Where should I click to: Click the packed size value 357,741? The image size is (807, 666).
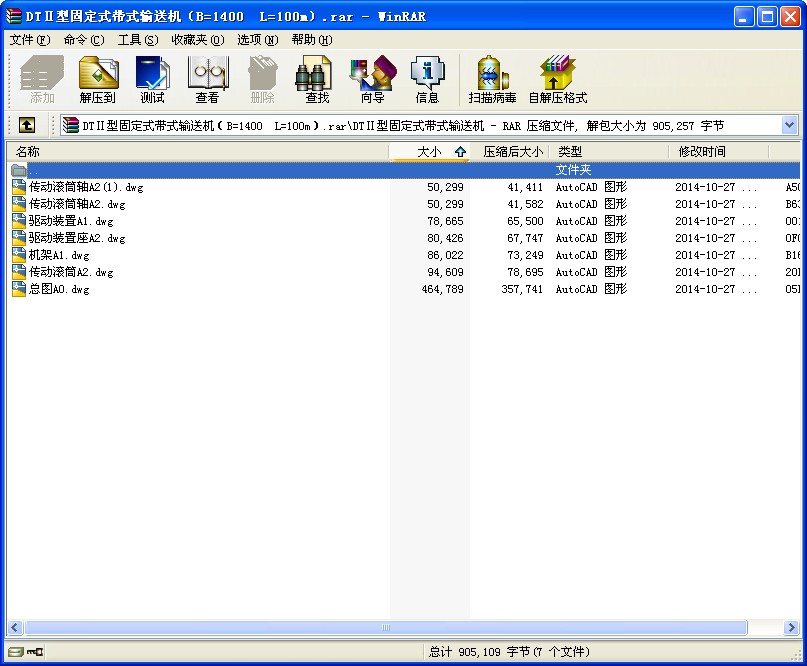pos(522,289)
